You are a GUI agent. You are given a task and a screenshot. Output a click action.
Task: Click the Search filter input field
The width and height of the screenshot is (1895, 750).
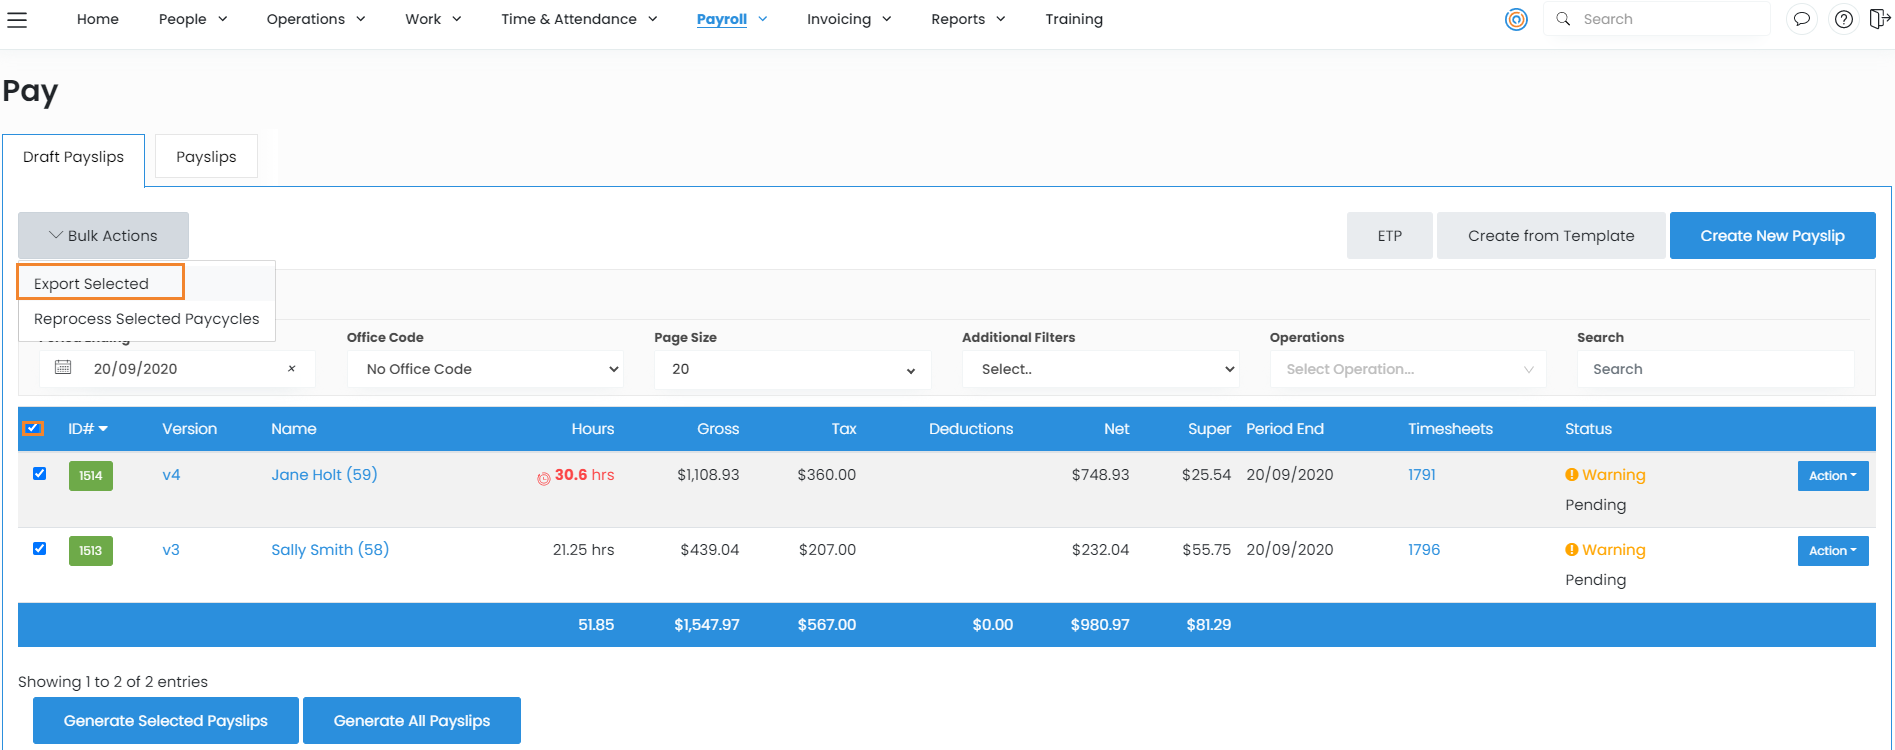coord(1715,369)
